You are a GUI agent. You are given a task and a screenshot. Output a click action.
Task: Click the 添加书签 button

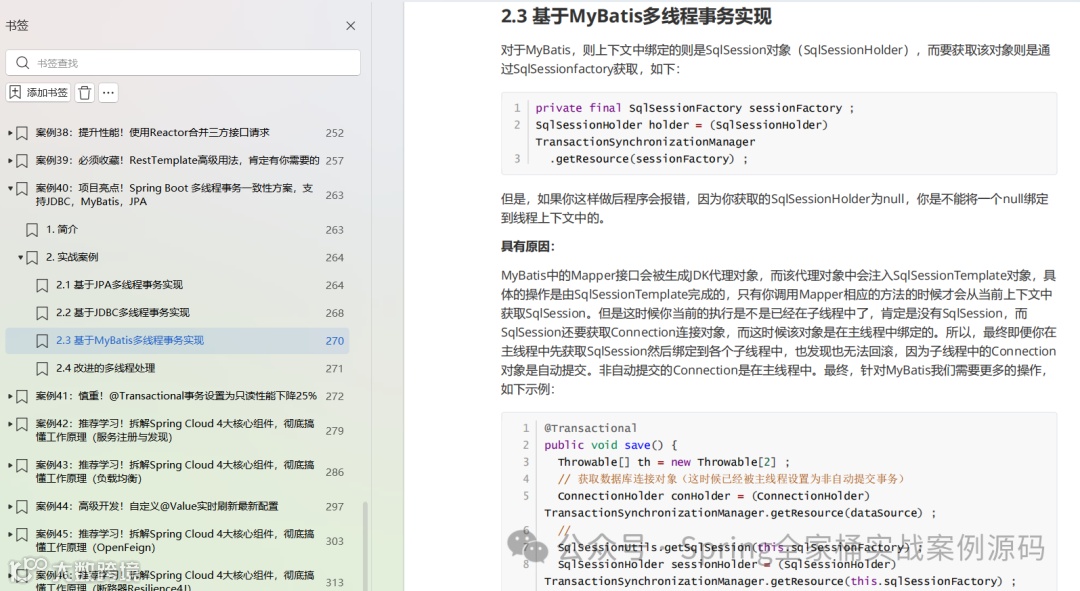(x=39, y=92)
